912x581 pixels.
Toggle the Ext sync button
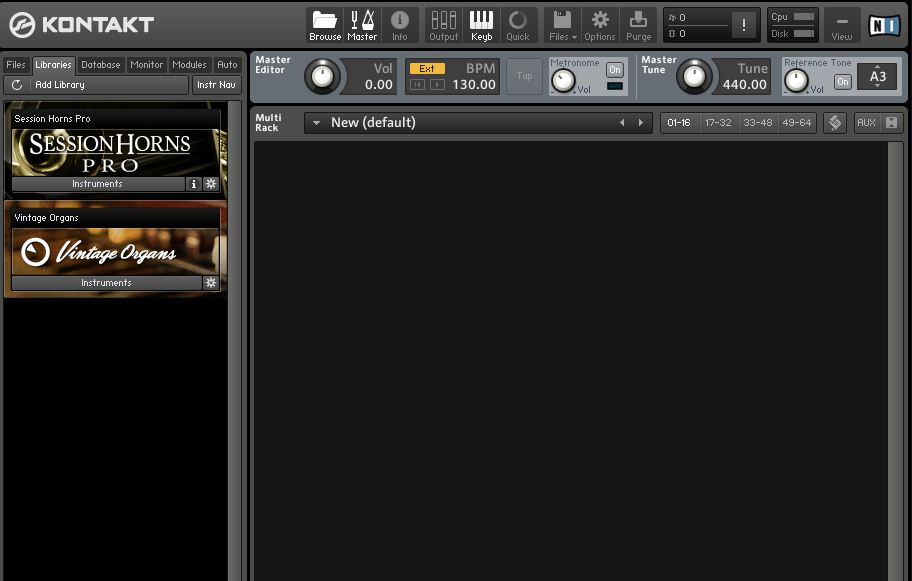427,69
